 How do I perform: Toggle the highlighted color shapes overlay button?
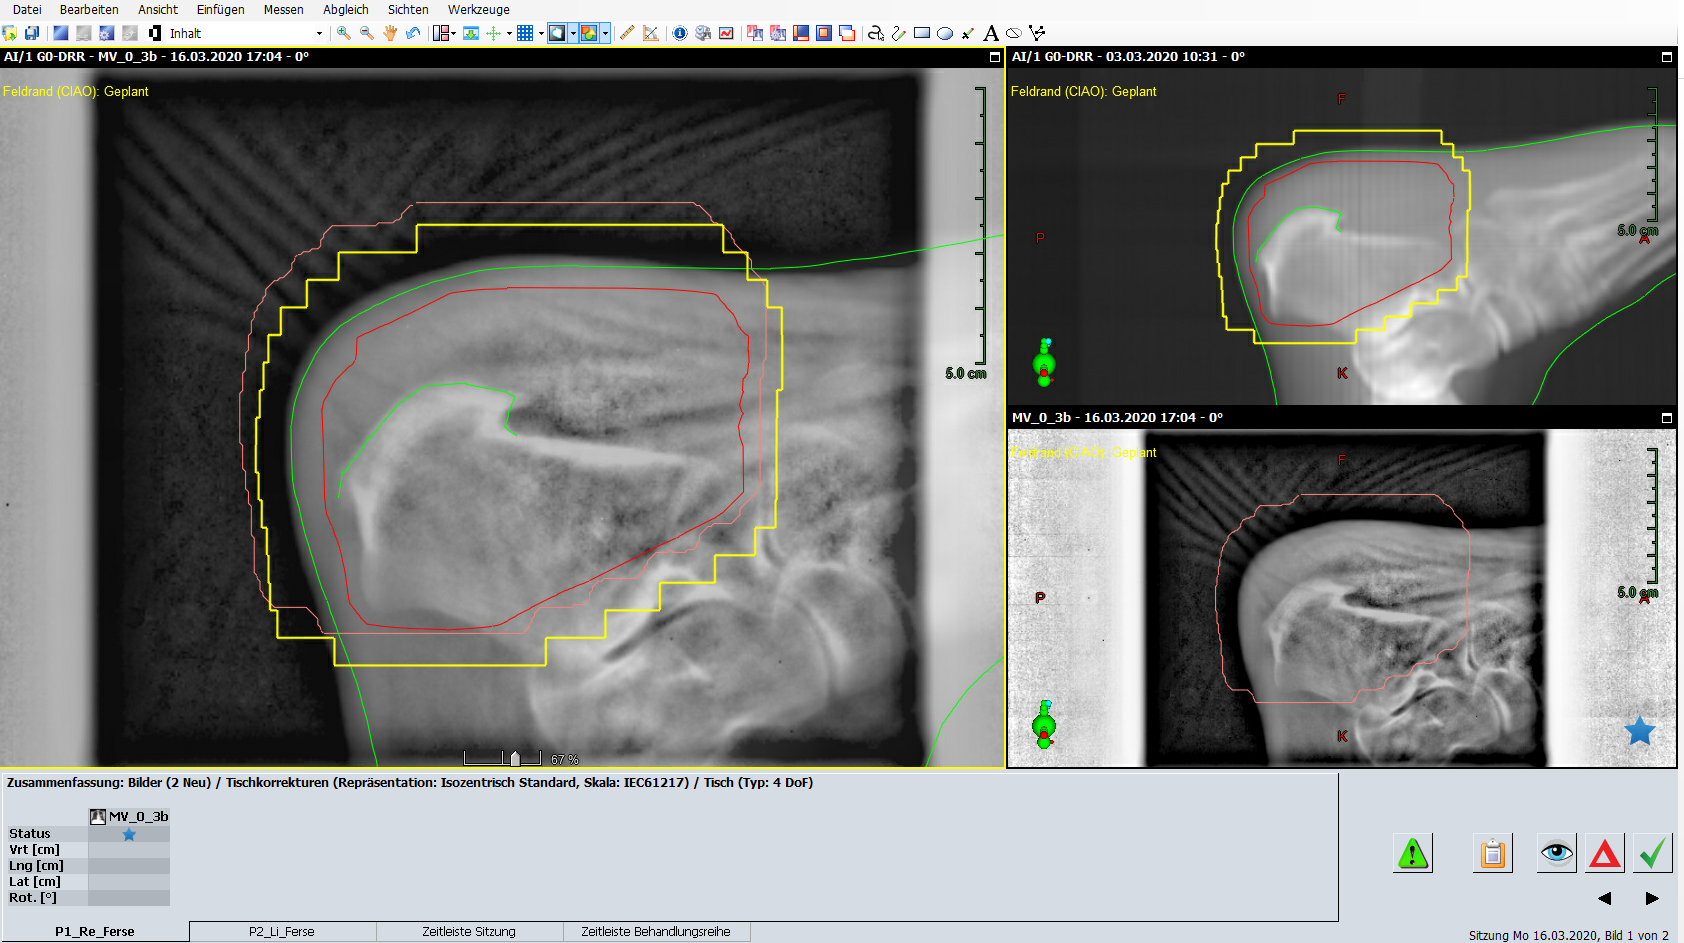589,33
